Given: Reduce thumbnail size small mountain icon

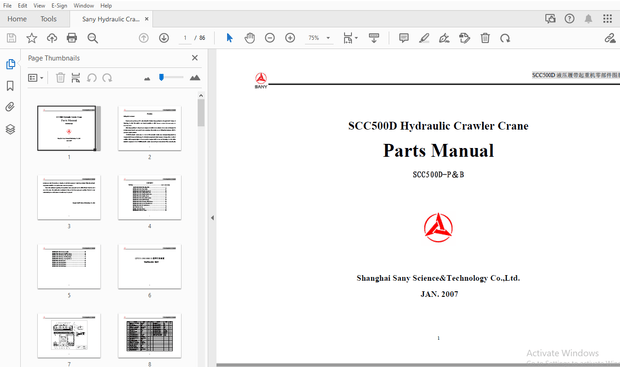Looking at the screenshot, I should (147, 79).
